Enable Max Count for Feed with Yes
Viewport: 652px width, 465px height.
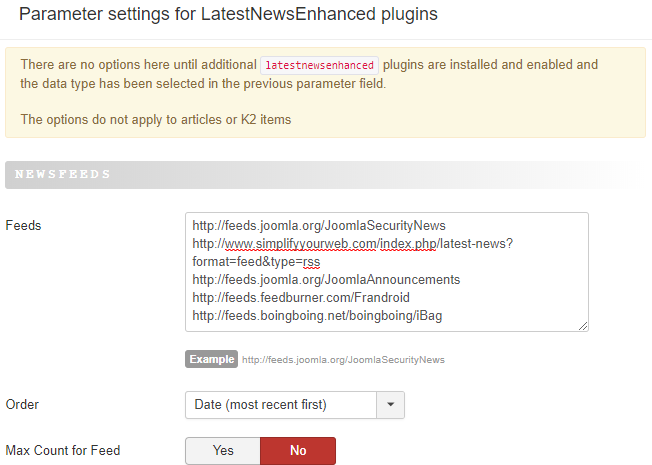tap(223, 451)
